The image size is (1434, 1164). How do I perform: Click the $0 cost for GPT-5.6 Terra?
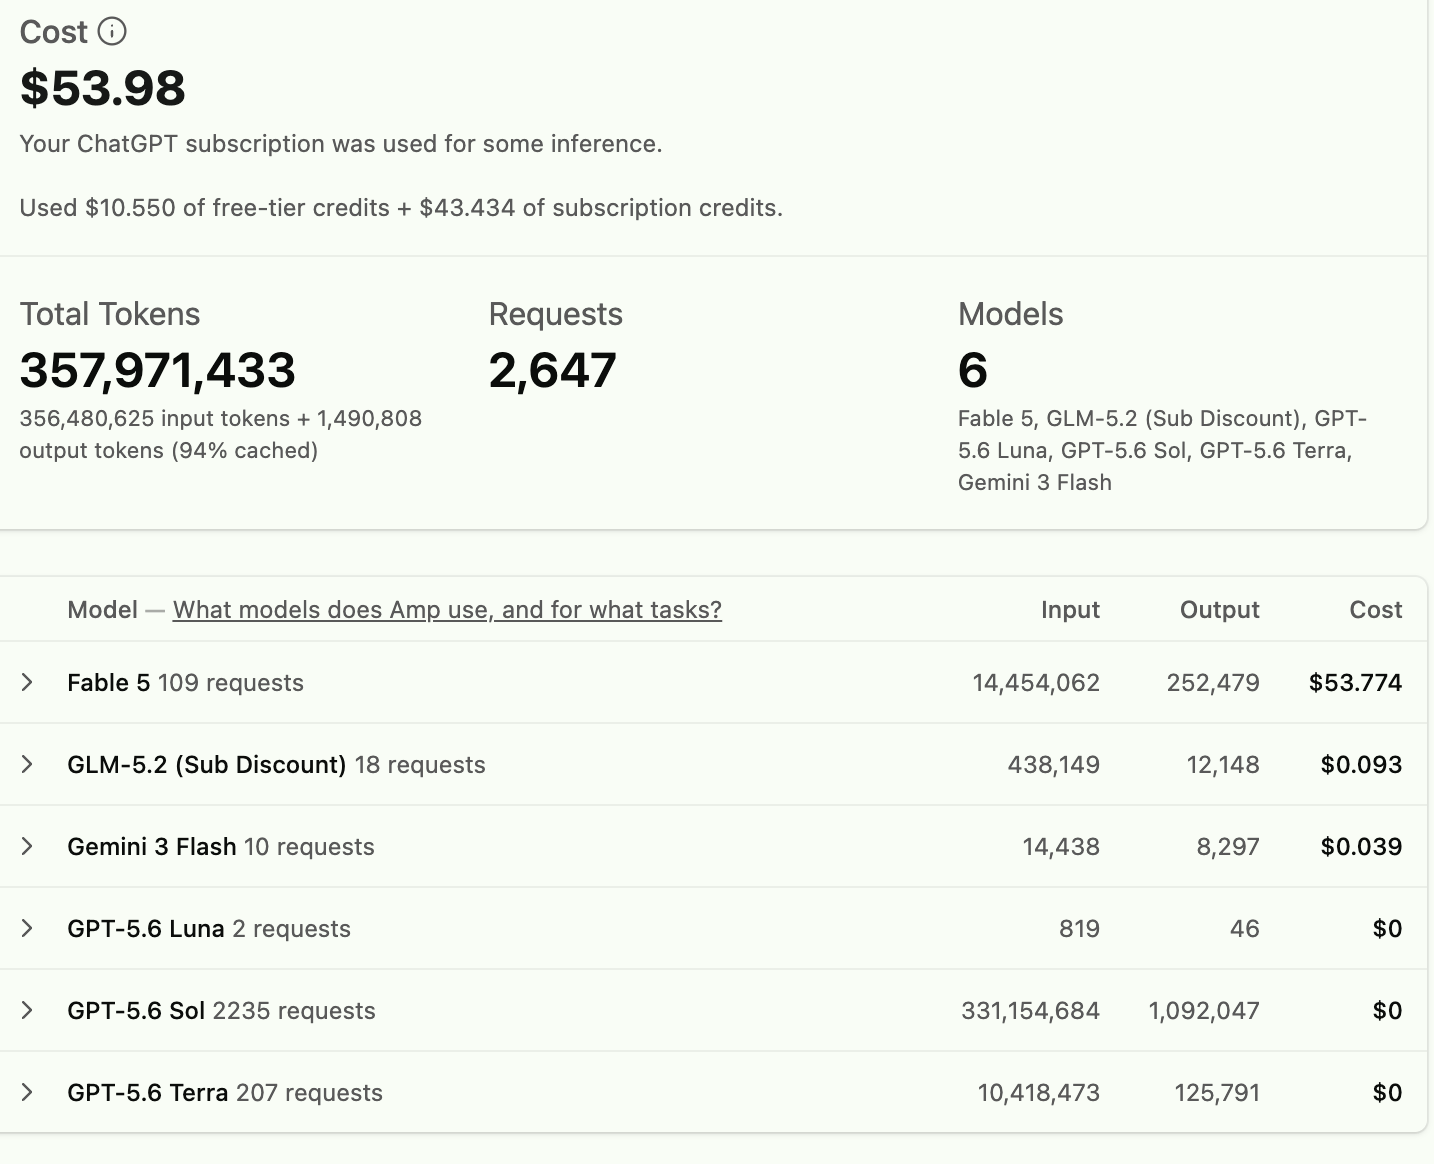[x=1388, y=1092]
